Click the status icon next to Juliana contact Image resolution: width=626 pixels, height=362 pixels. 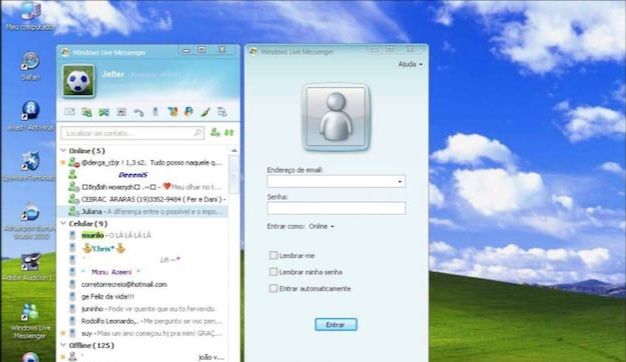(73, 211)
